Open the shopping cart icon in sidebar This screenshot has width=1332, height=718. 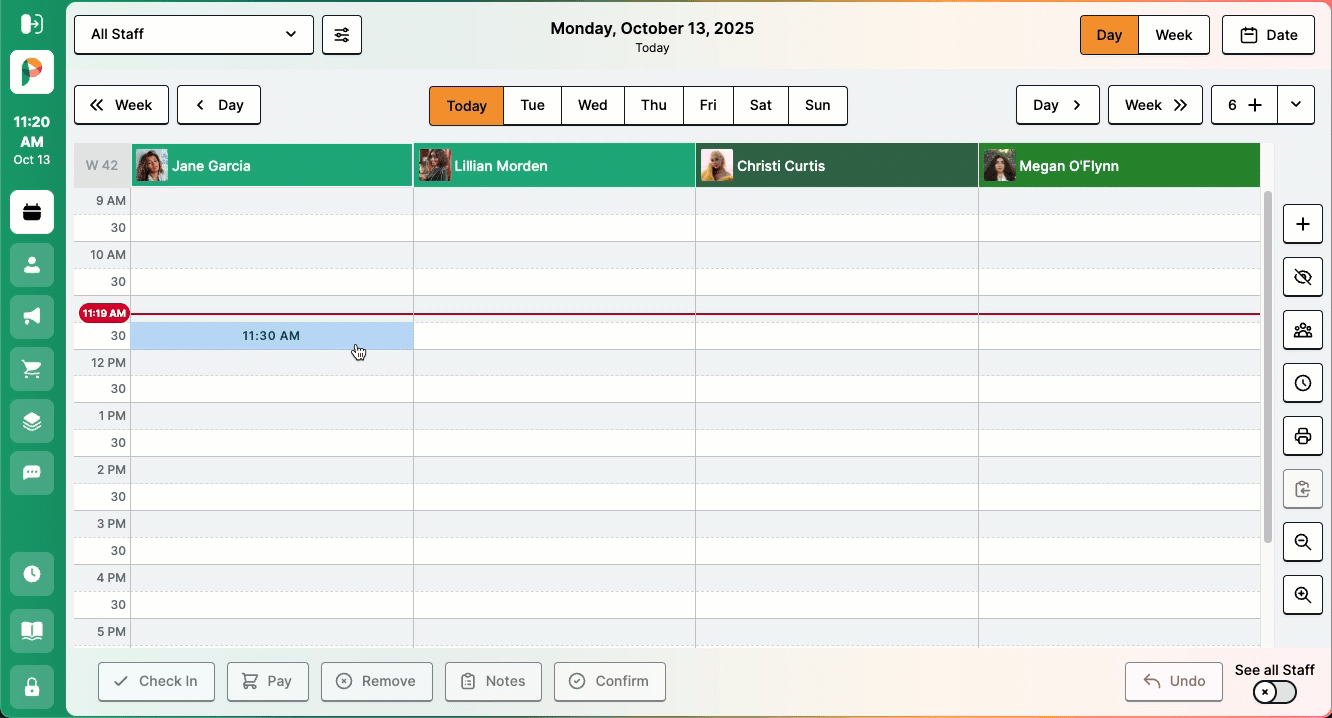coord(32,369)
